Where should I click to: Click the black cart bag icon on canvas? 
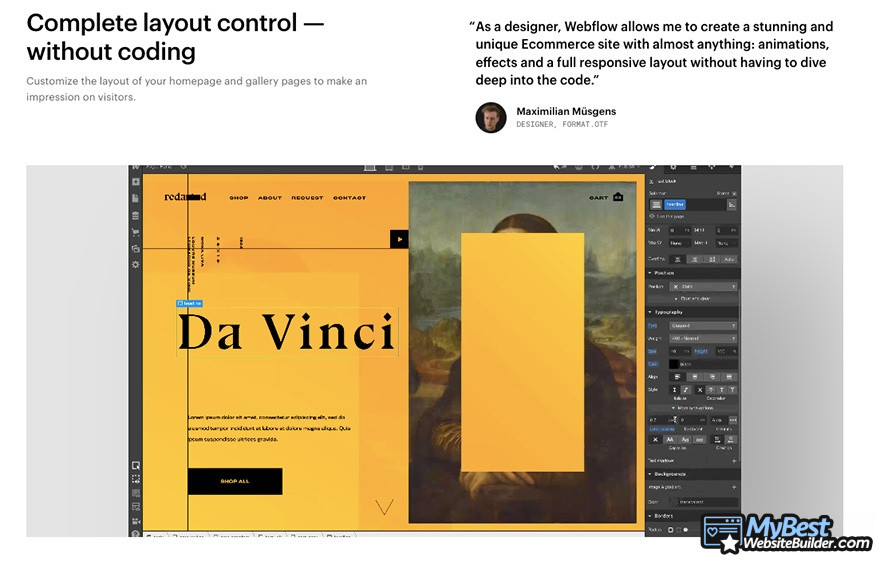tap(618, 197)
